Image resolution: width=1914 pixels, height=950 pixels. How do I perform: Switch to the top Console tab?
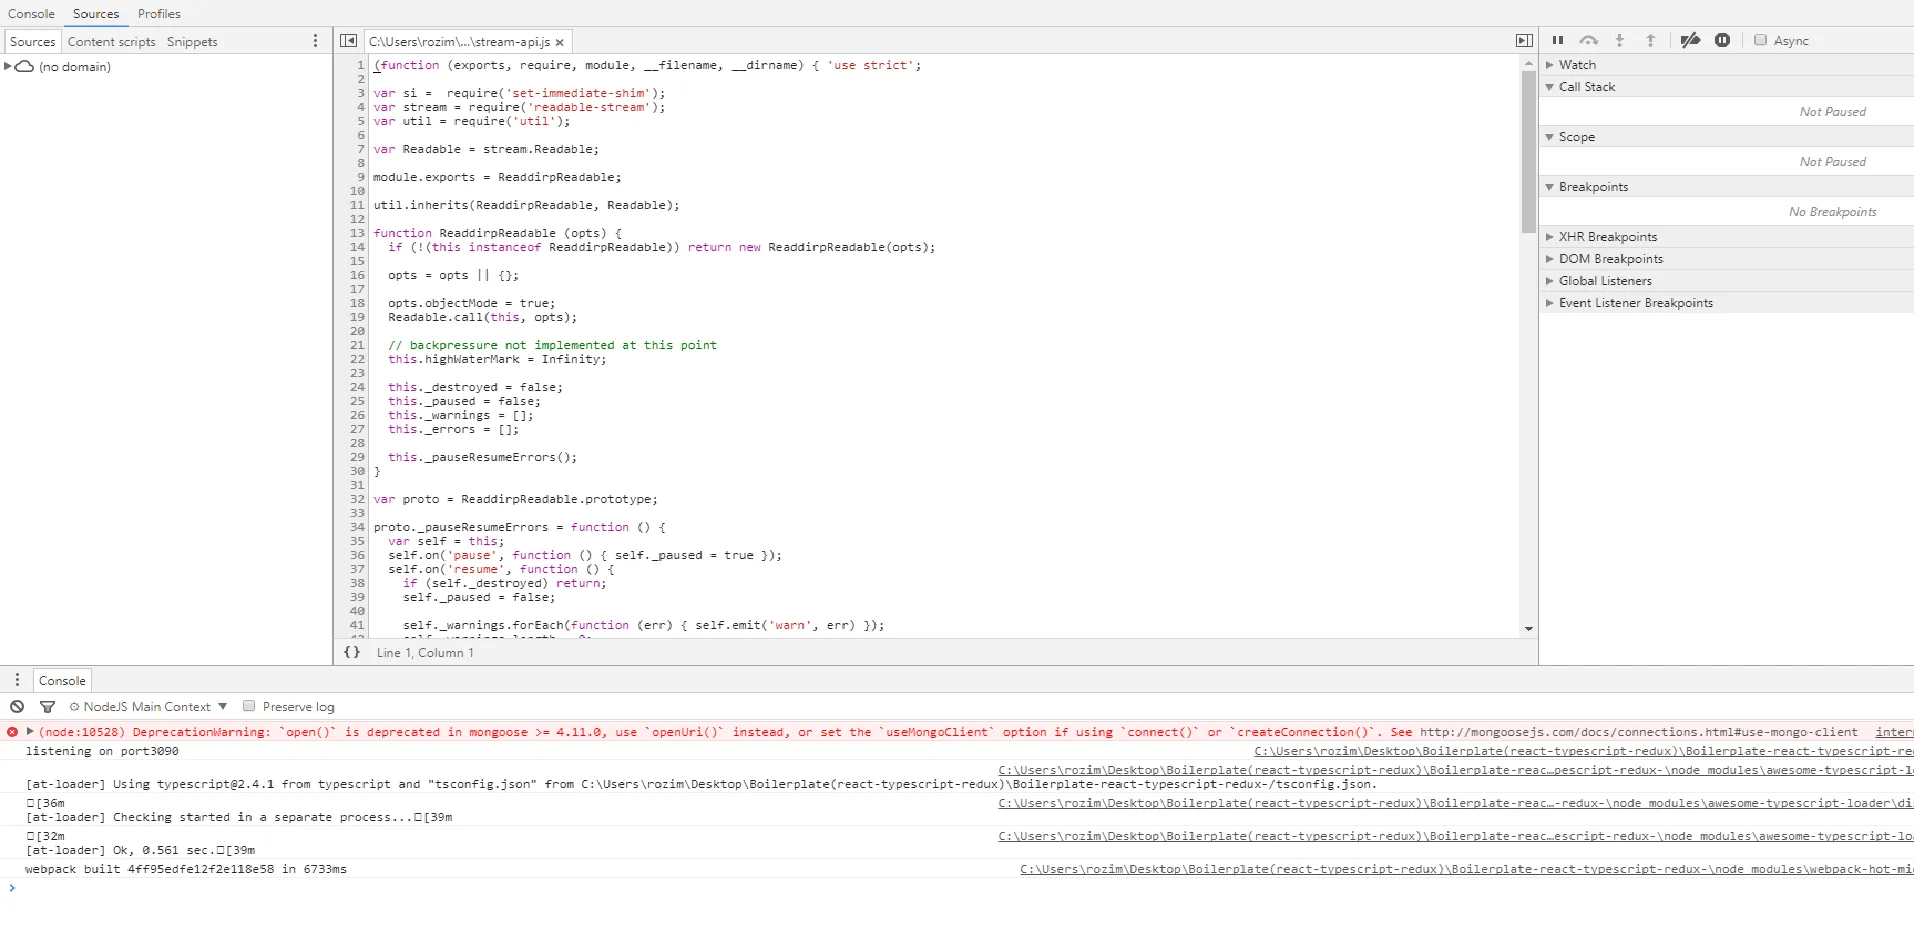[31, 14]
